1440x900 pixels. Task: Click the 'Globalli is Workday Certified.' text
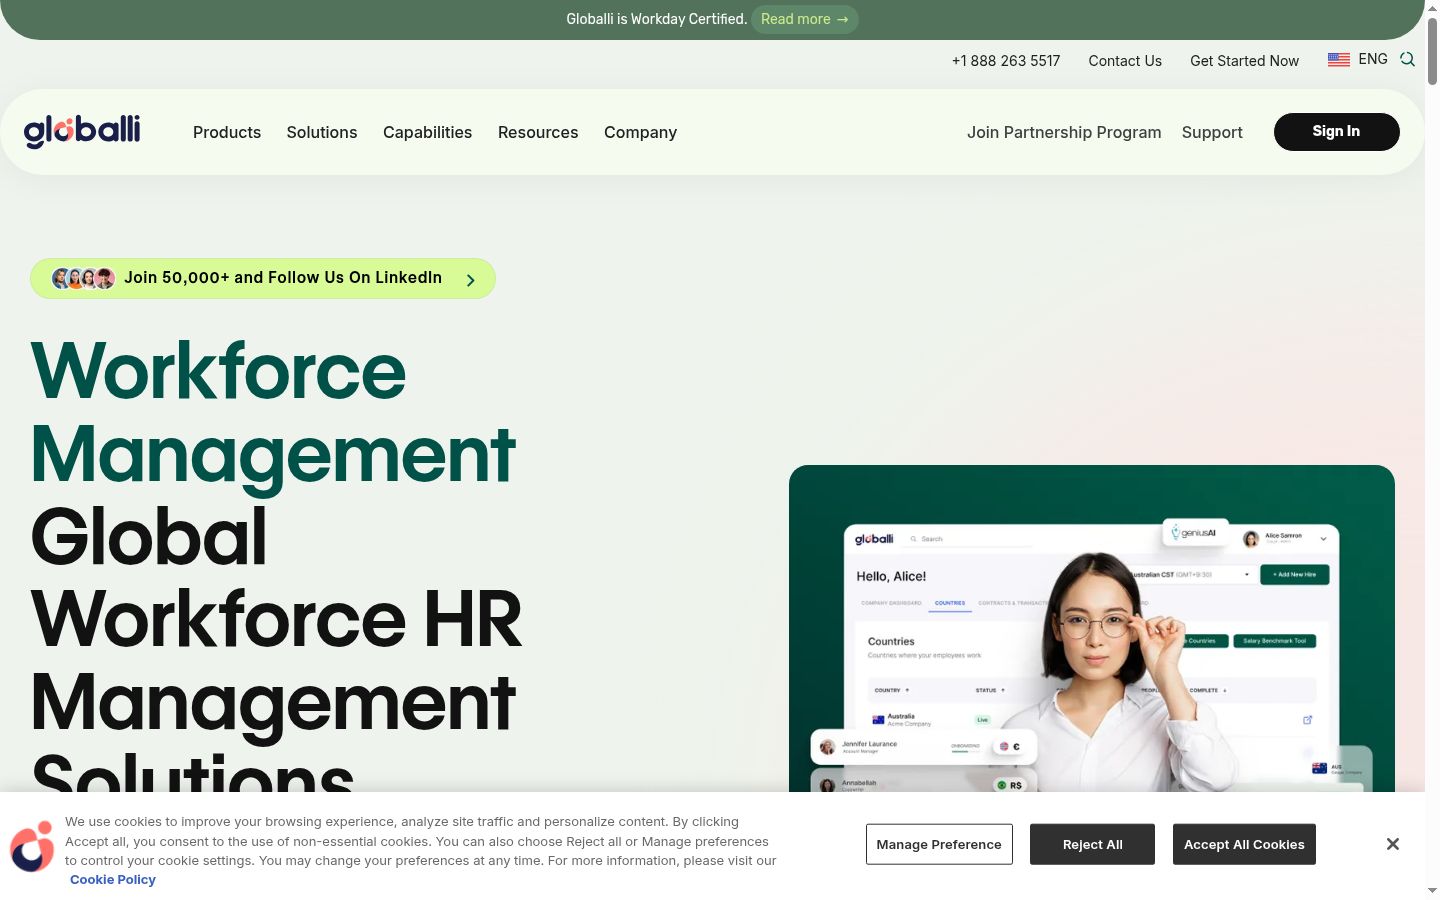point(656,19)
